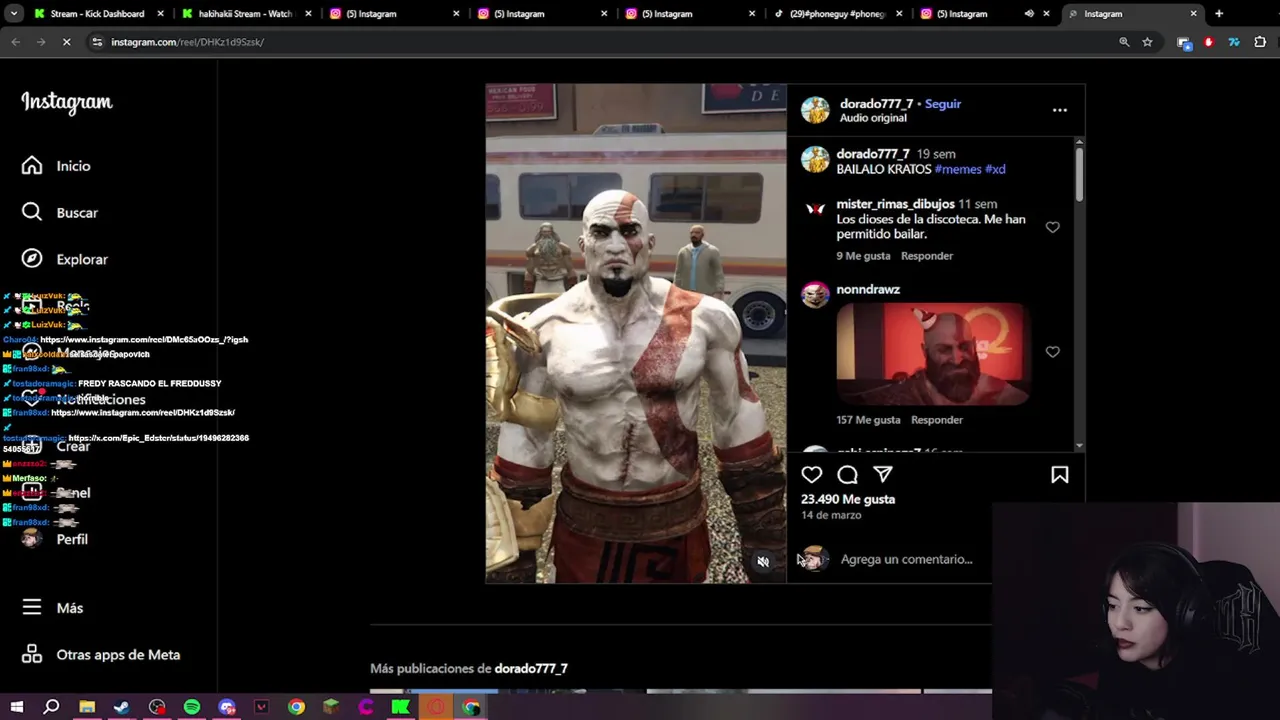Open Spotify from the taskbar
Image resolution: width=1280 pixels, height=720 pixels.
click(192, 707)
